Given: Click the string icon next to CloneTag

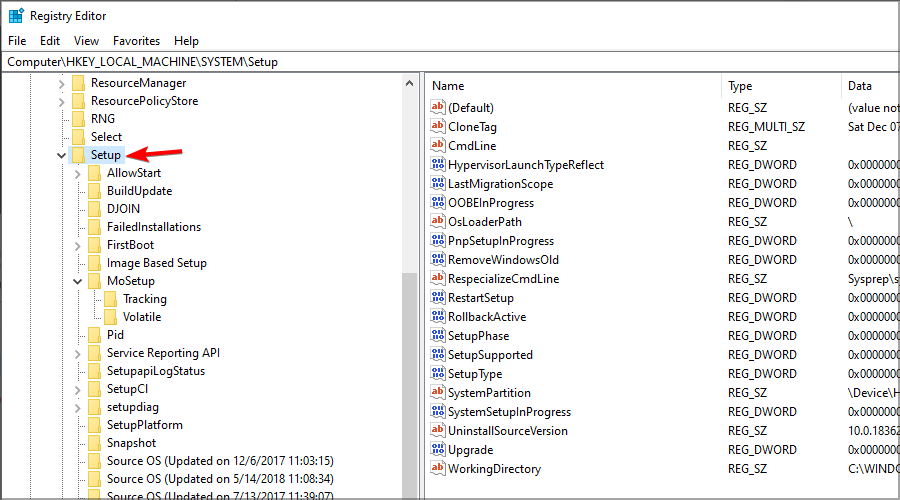Looking at the screenshot, I should tap(437, 127).
